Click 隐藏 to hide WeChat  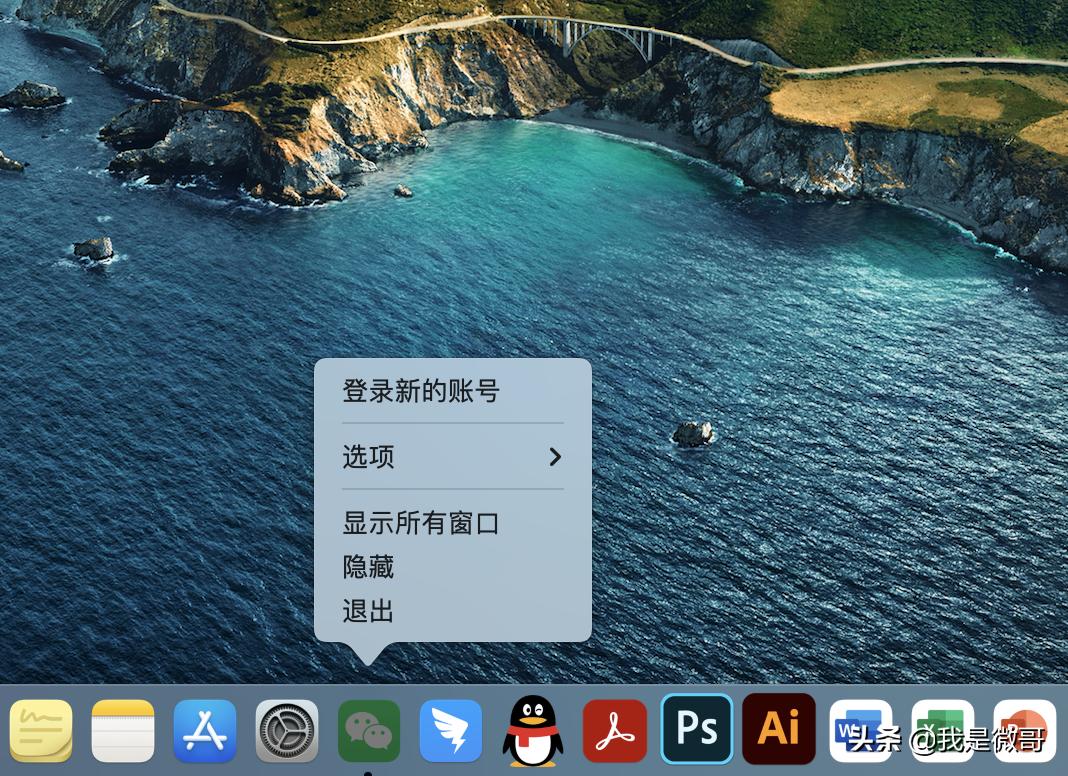click(x=368, y=567)
